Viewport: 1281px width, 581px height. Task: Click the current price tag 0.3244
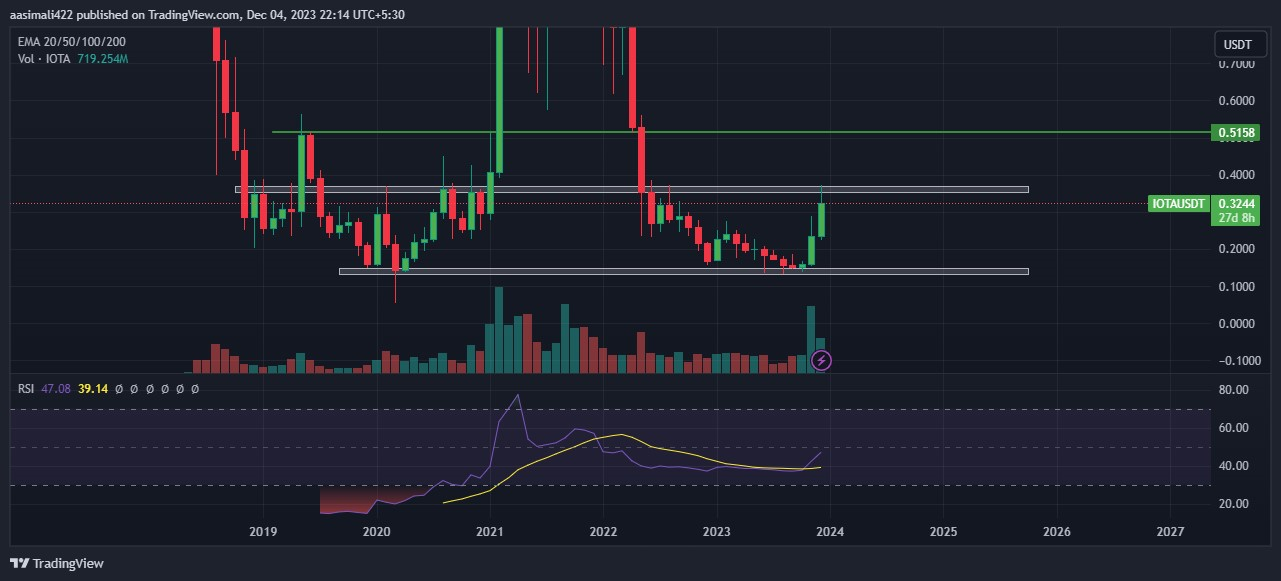pyautogui.click(x=1237, y=203)
